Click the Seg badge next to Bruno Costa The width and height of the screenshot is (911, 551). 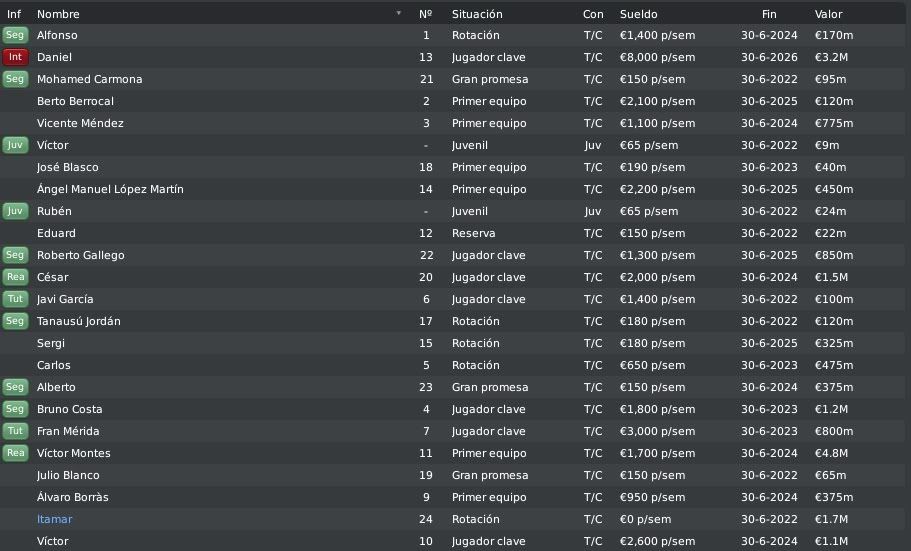(x=15, y=409)
